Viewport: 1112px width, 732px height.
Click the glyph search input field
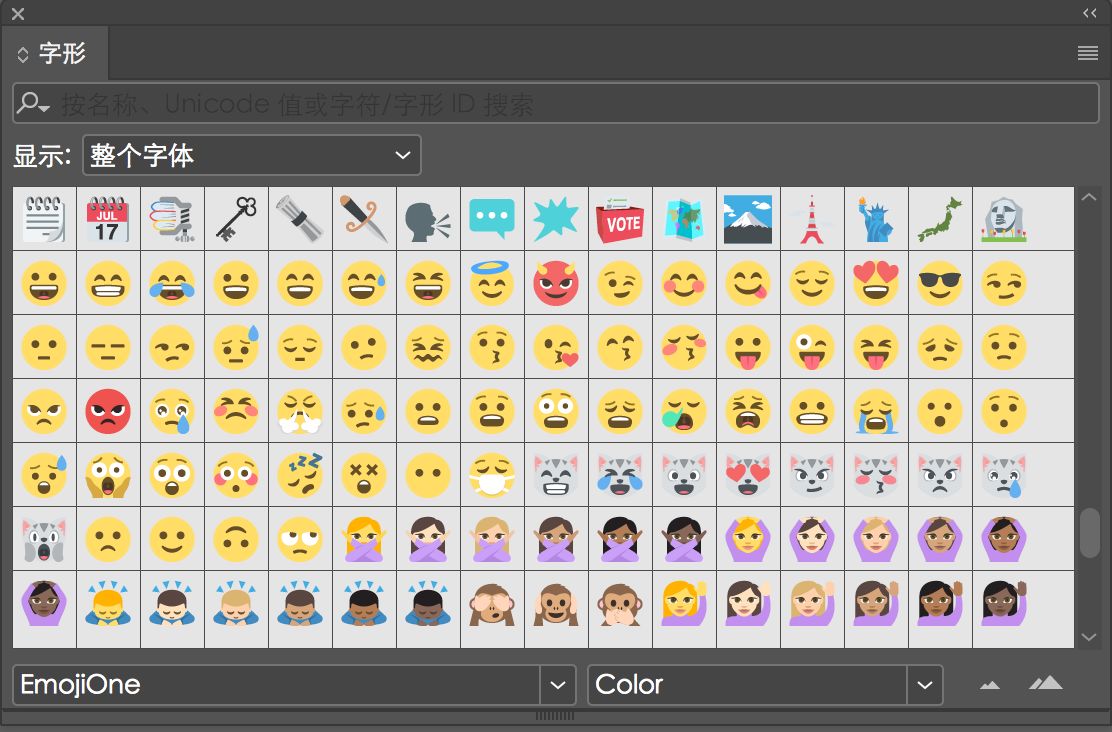[x=556, y=104]
